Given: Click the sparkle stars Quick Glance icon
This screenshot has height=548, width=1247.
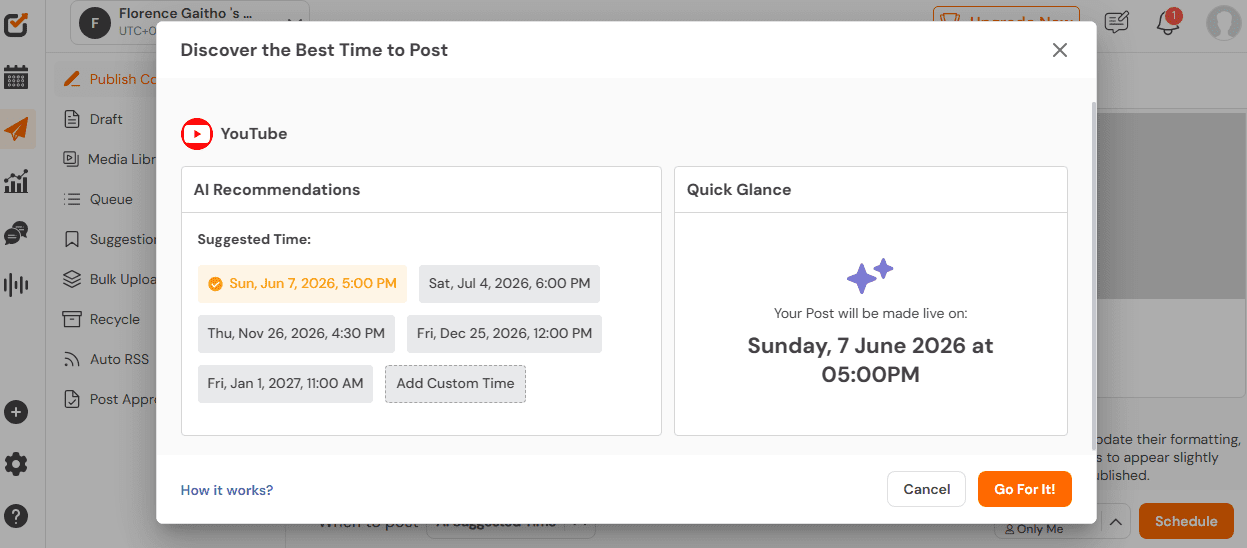Looking at the screenshot, I should coord(870,275).
